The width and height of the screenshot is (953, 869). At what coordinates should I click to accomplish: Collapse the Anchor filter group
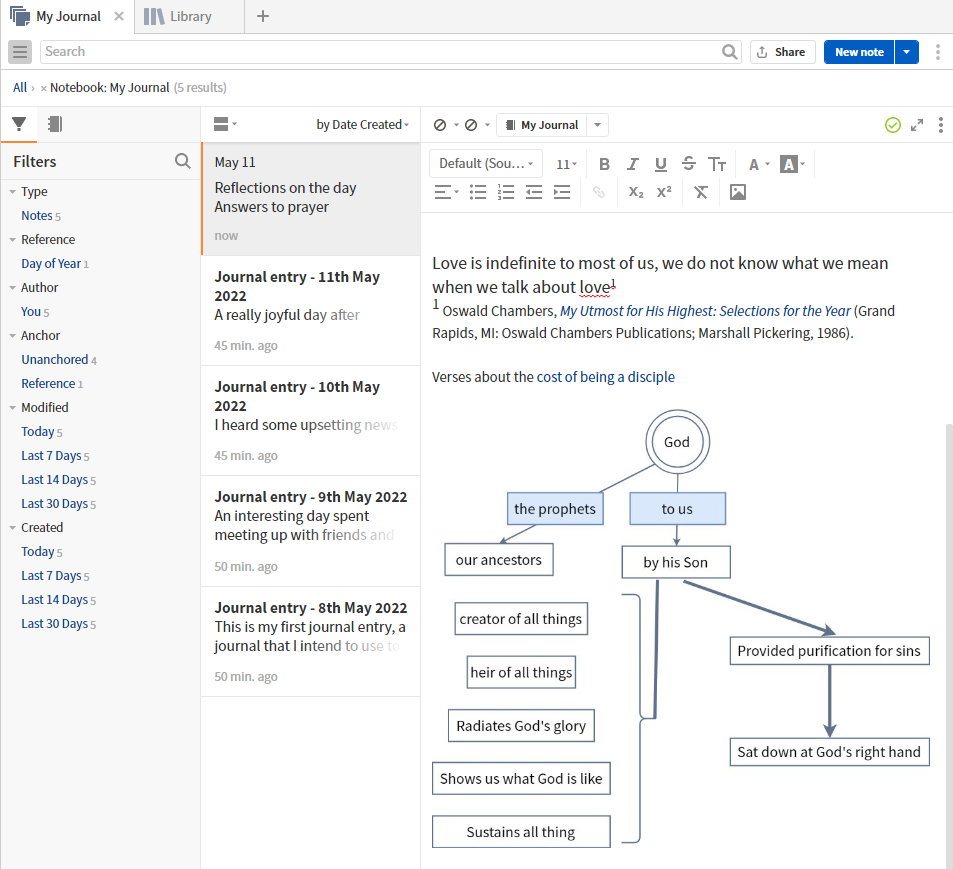tap(12, 336)
